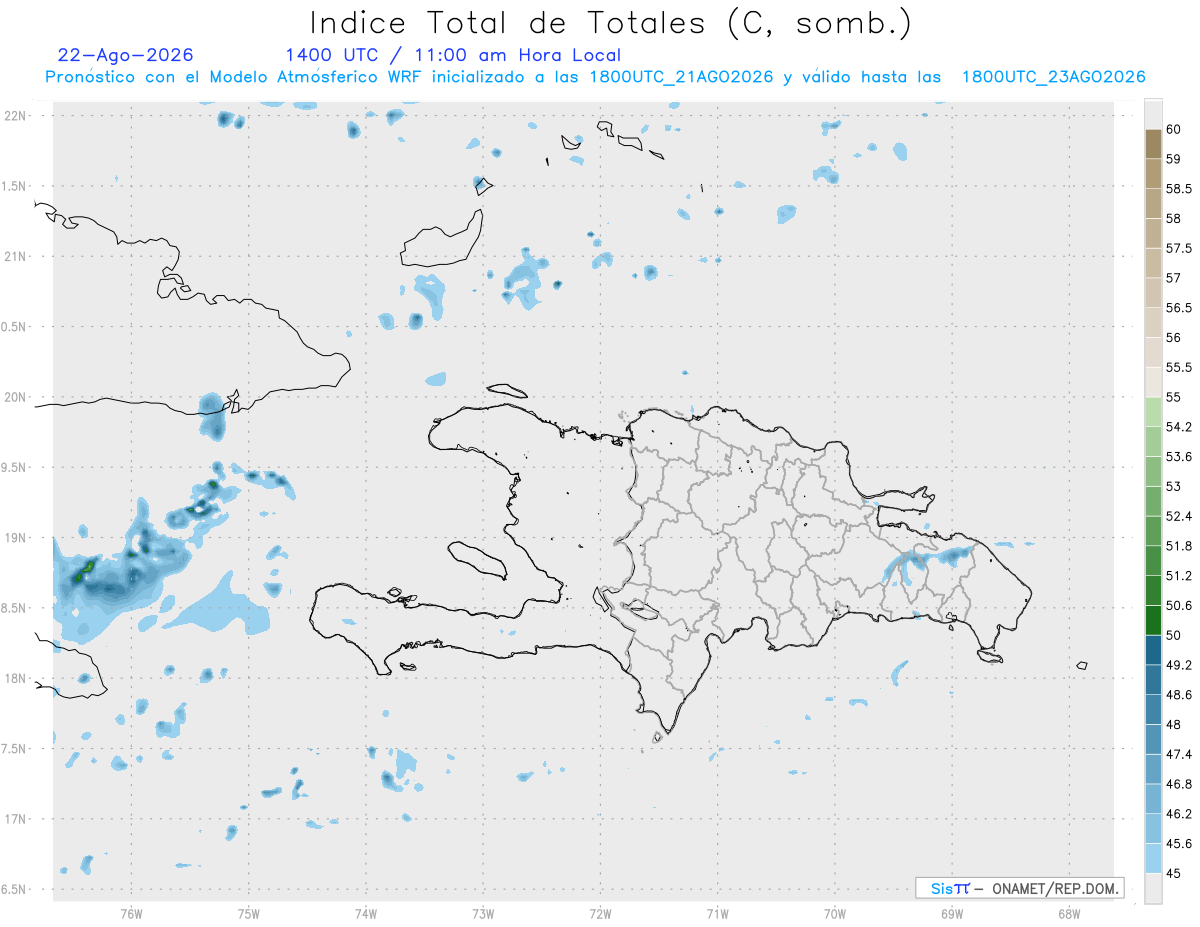Viewport: 1200px width, 927px height.
Task: Click the '20N' latitude label
Action: (16, 397)
